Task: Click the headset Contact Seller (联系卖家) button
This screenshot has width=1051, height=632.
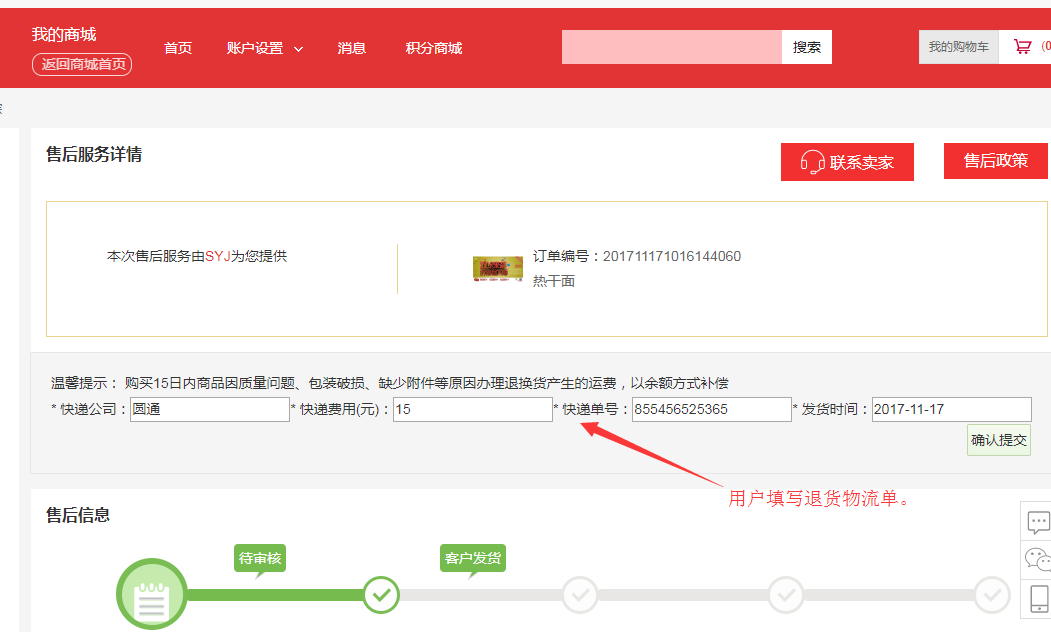Action: (x=847, y=162)
